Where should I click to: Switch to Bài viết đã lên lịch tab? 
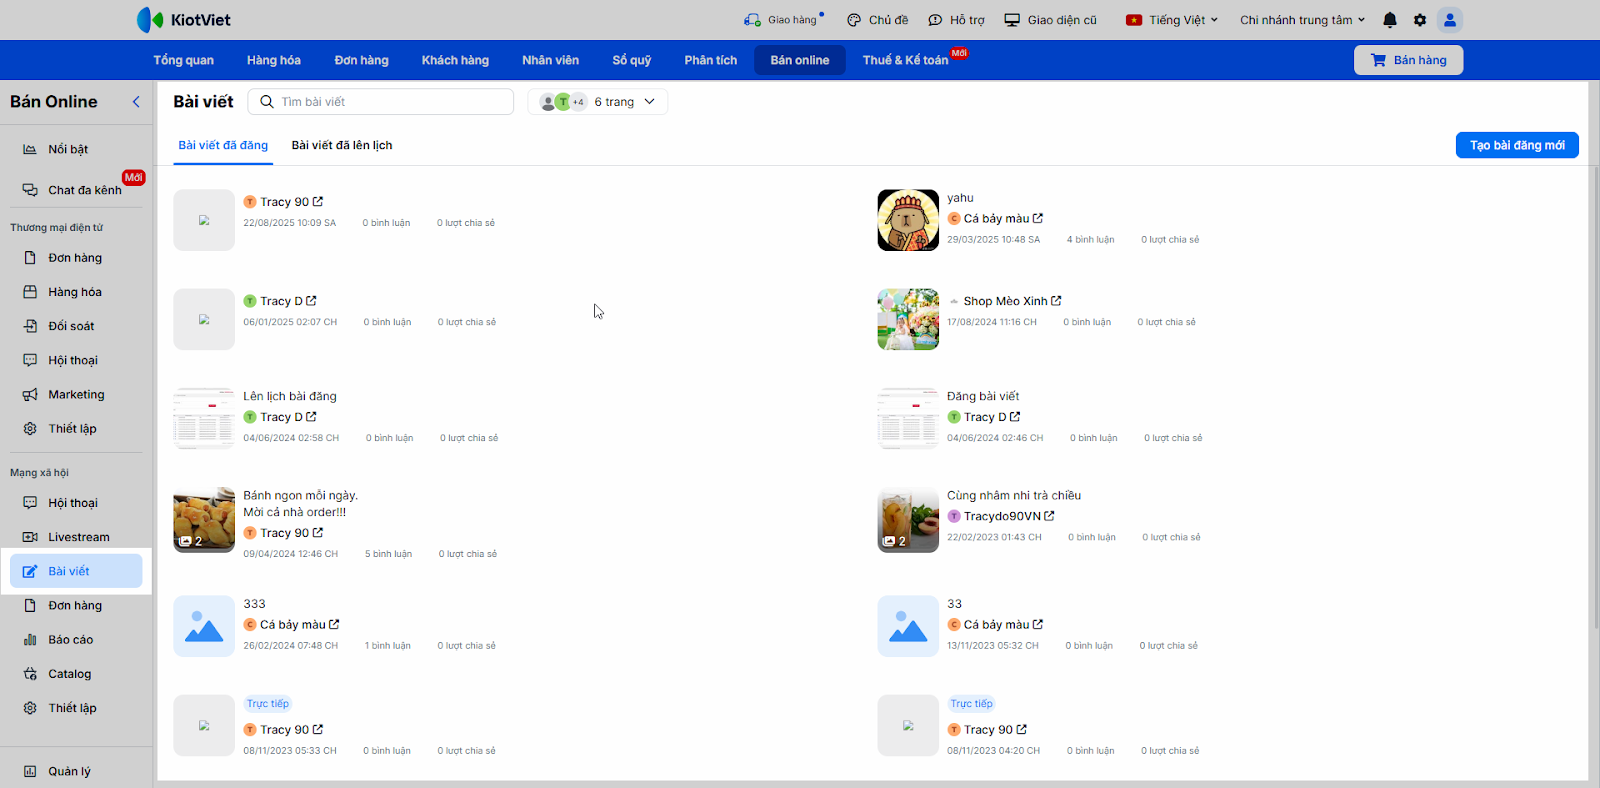click(342, 145)
